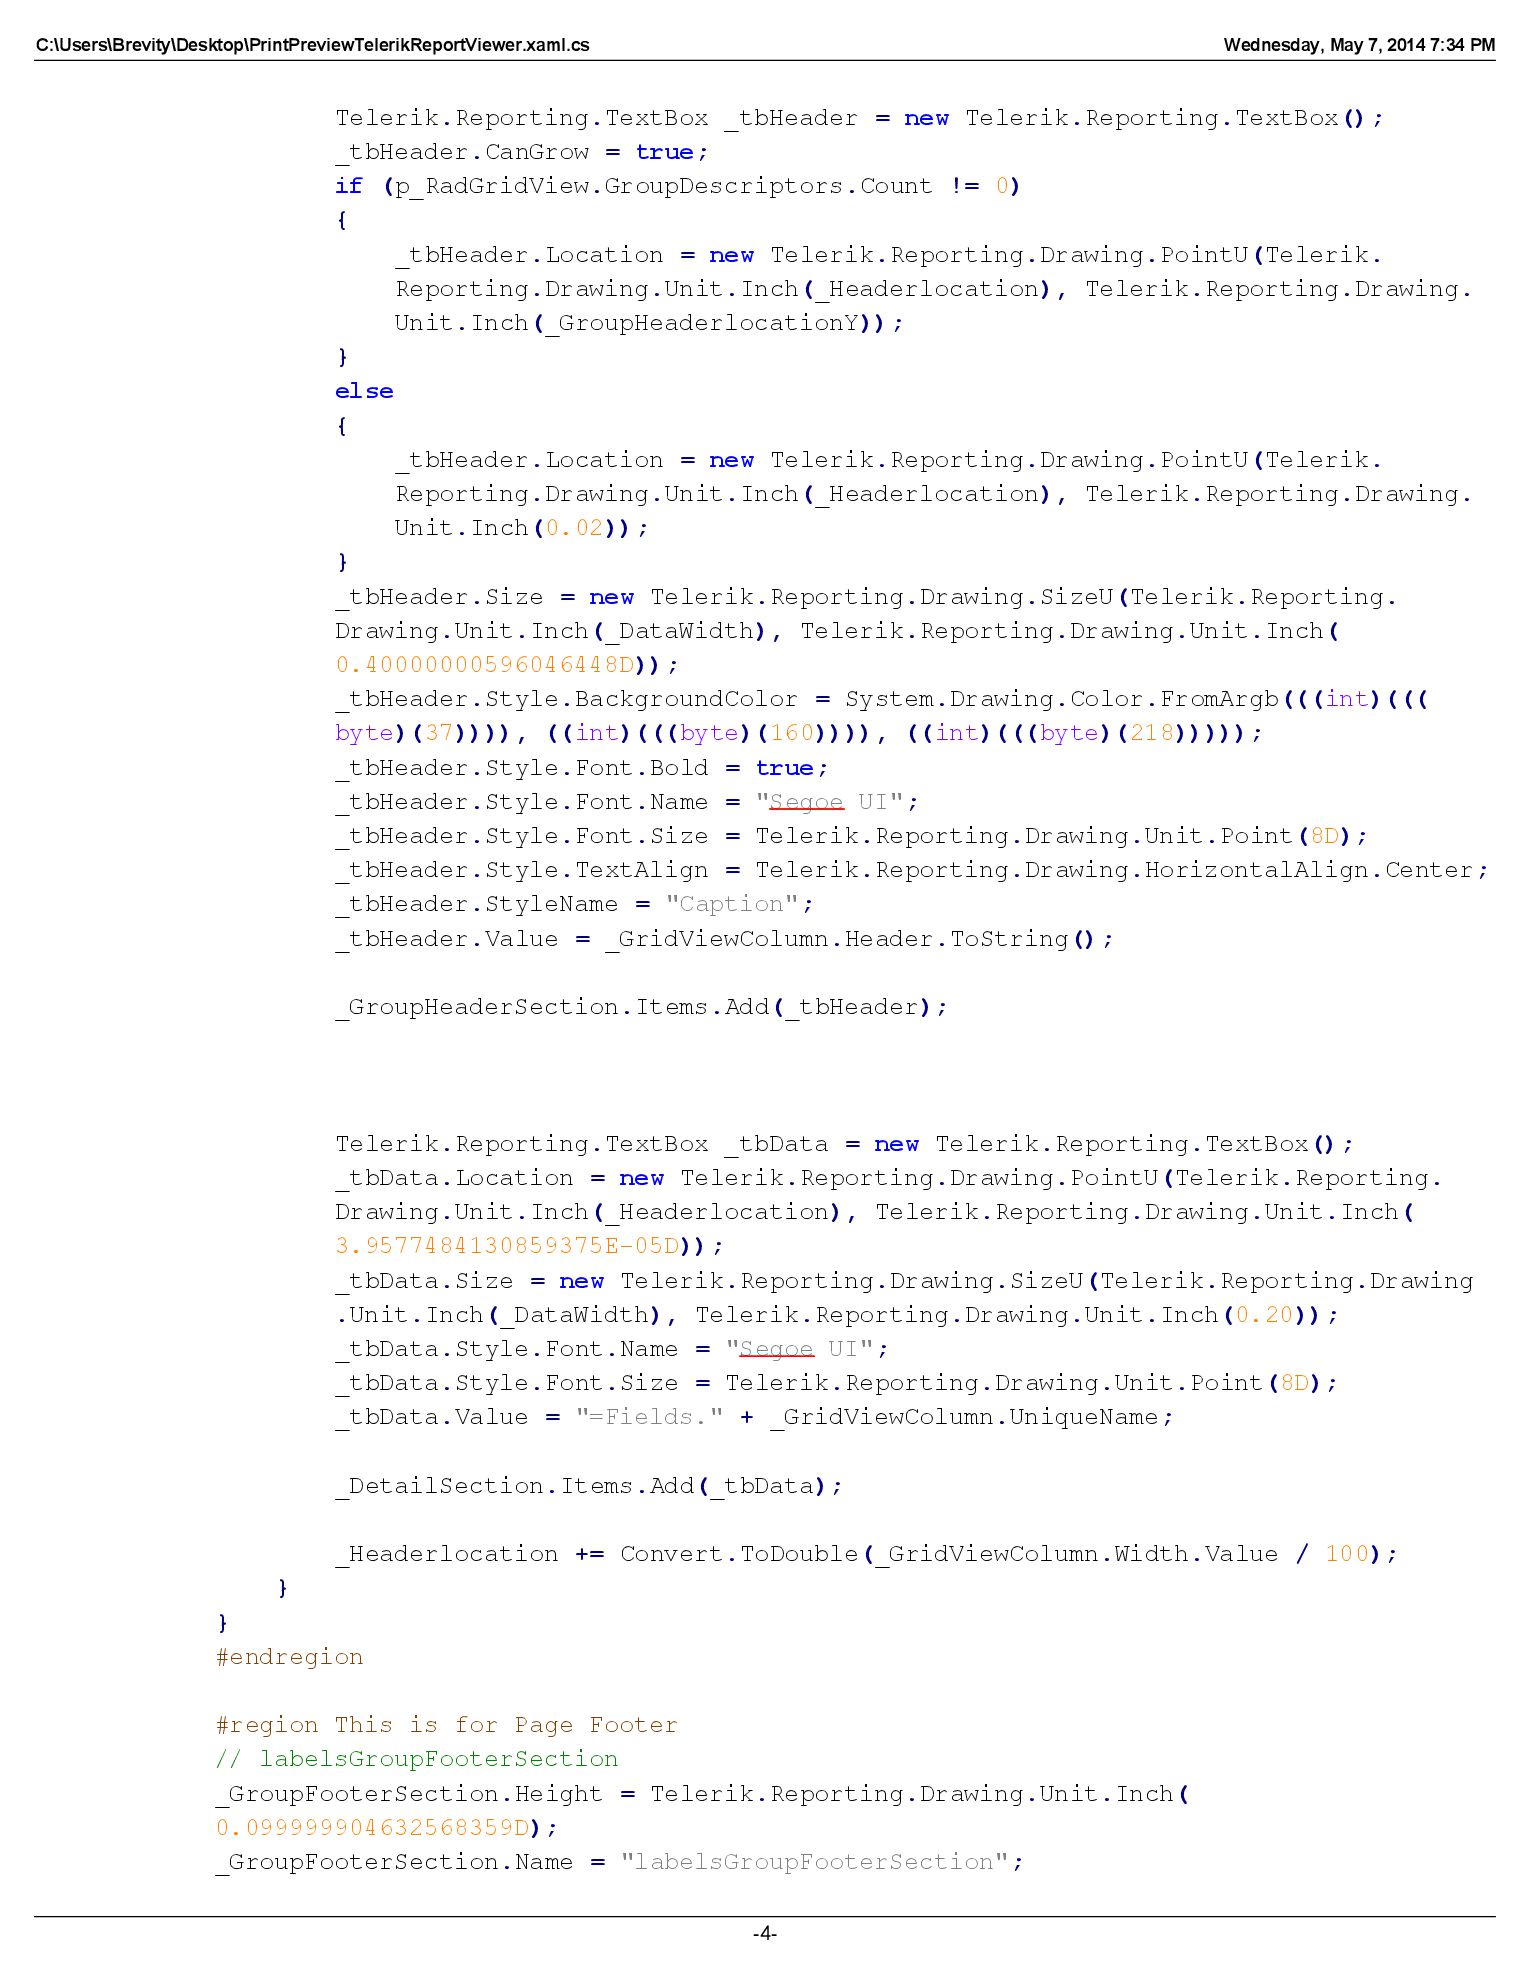
Task: Click the file path PrintPreviewTelerikReportViewer.xaml.cs in the header
Action: (313, 45)
